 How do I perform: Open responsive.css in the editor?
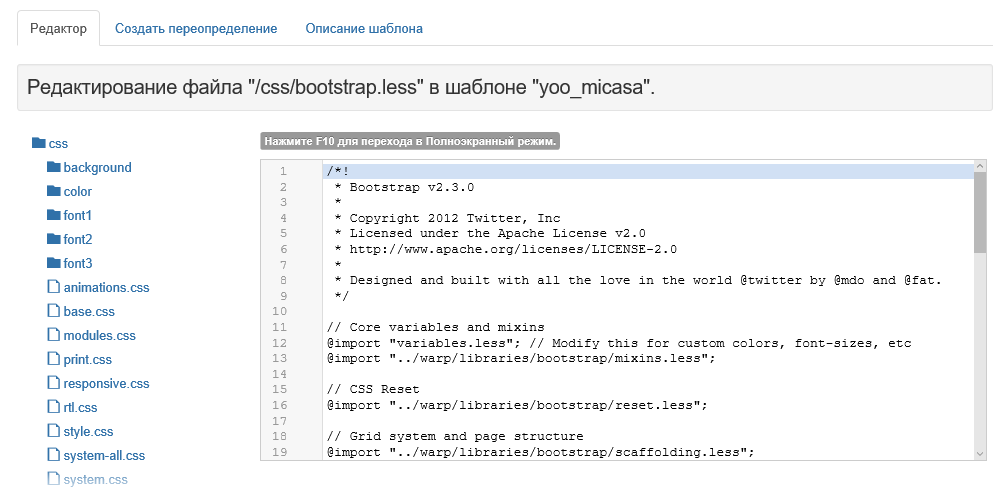[106, 384]
